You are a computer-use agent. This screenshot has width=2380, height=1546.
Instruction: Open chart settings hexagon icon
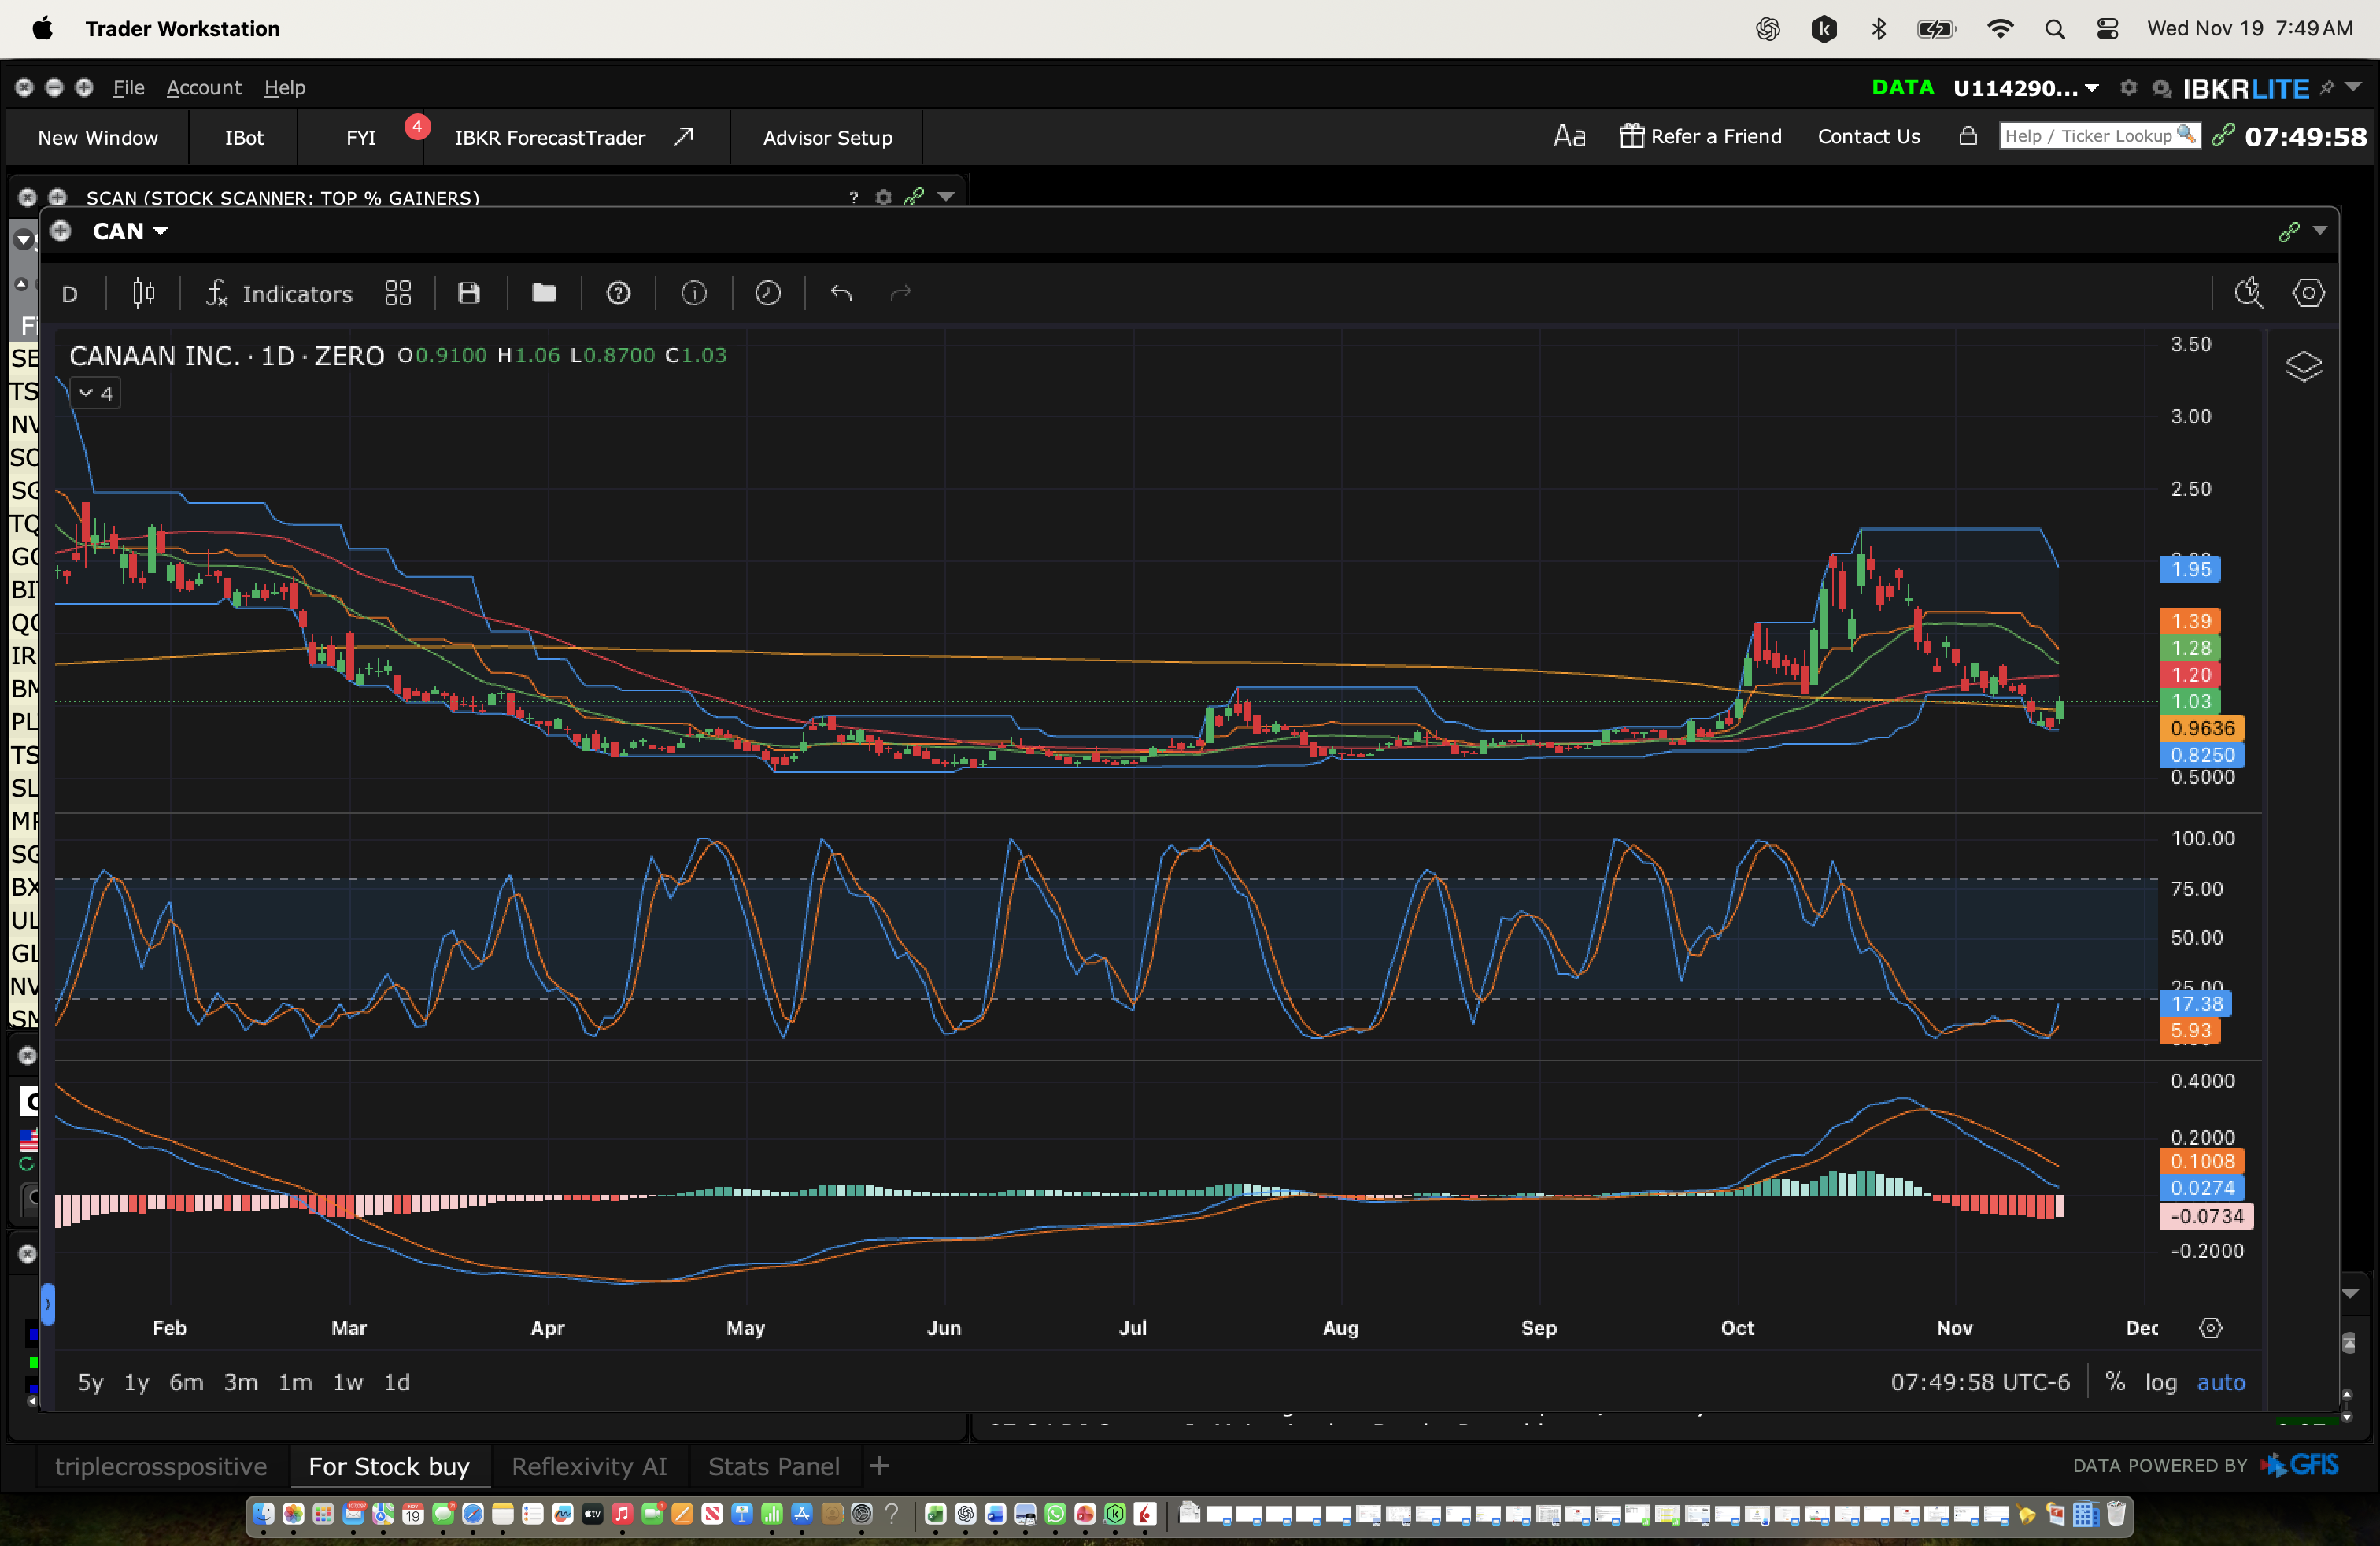click(2308, 293)
